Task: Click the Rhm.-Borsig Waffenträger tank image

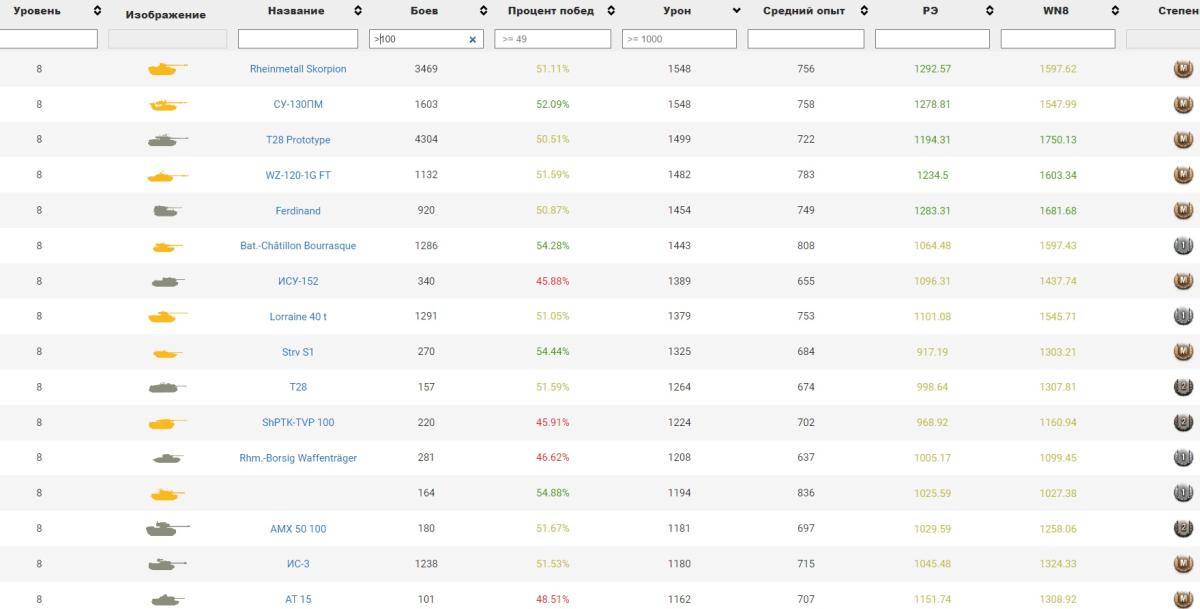Action: tap(167, 458)
